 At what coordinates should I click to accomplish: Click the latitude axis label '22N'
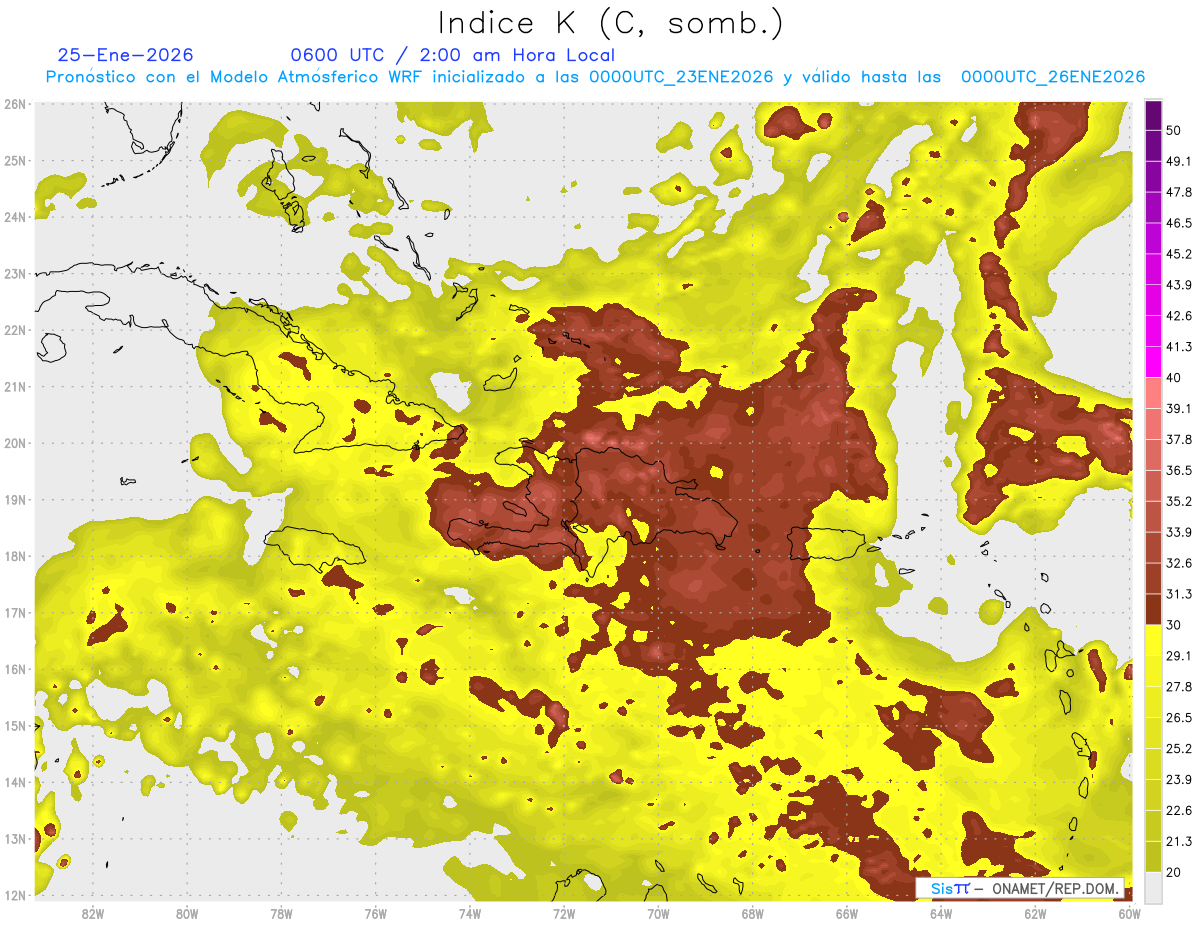15,330
